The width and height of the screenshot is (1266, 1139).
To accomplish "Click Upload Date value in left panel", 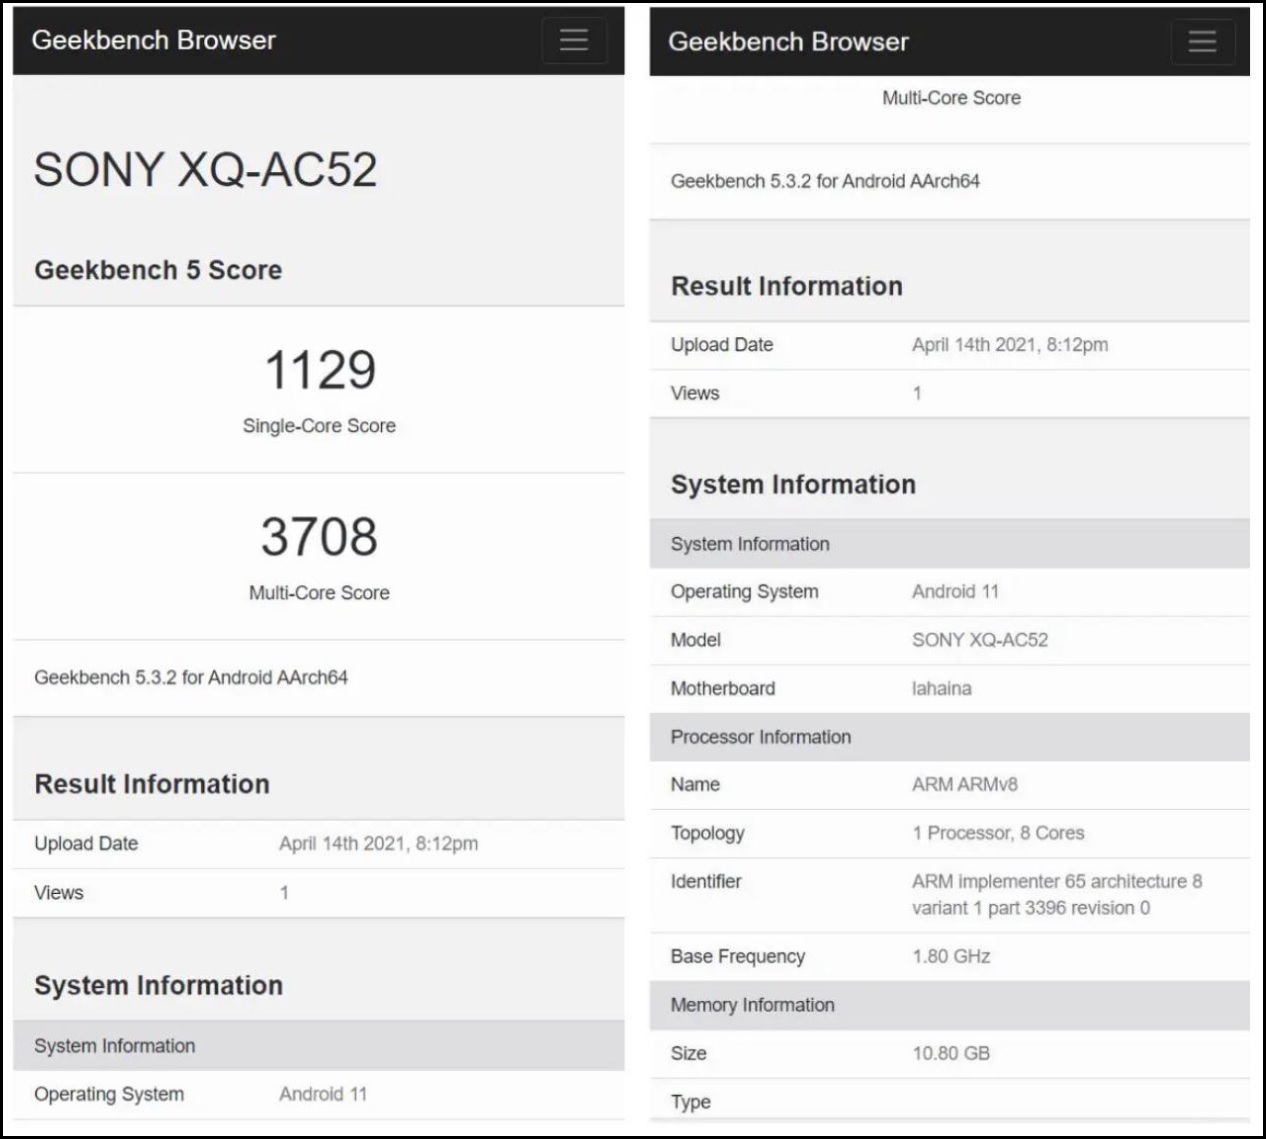I will click(378, 843).
